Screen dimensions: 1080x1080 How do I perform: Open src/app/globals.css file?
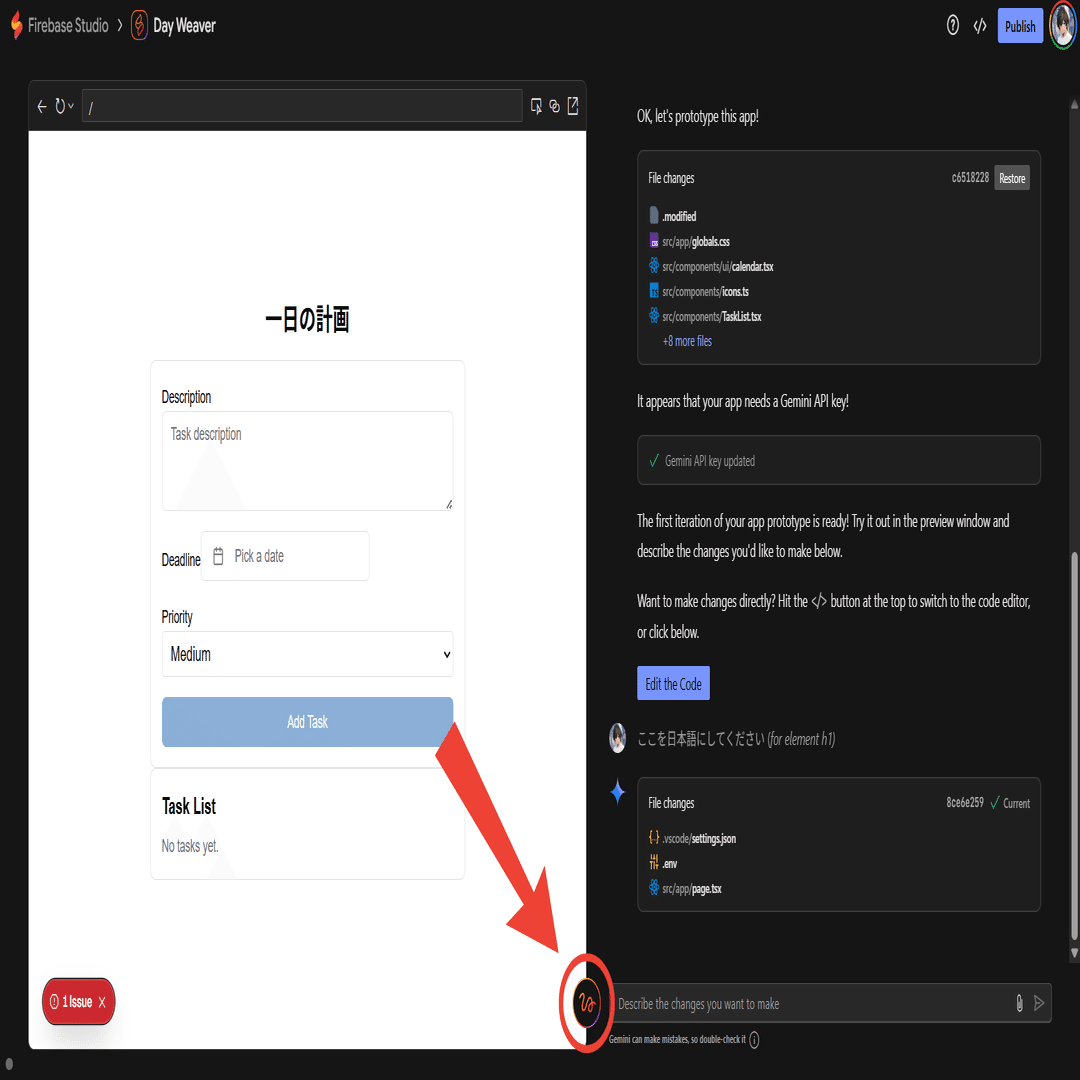coord(689,241)
